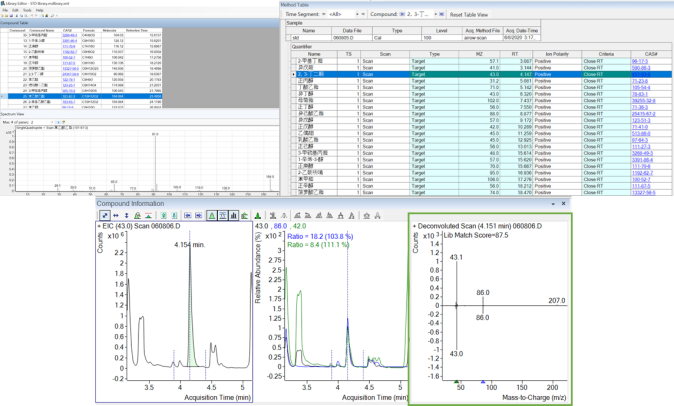674x406 pixels.
Task: Open CAS link 123-51-3 in Method Table
Action: point(641,120)
